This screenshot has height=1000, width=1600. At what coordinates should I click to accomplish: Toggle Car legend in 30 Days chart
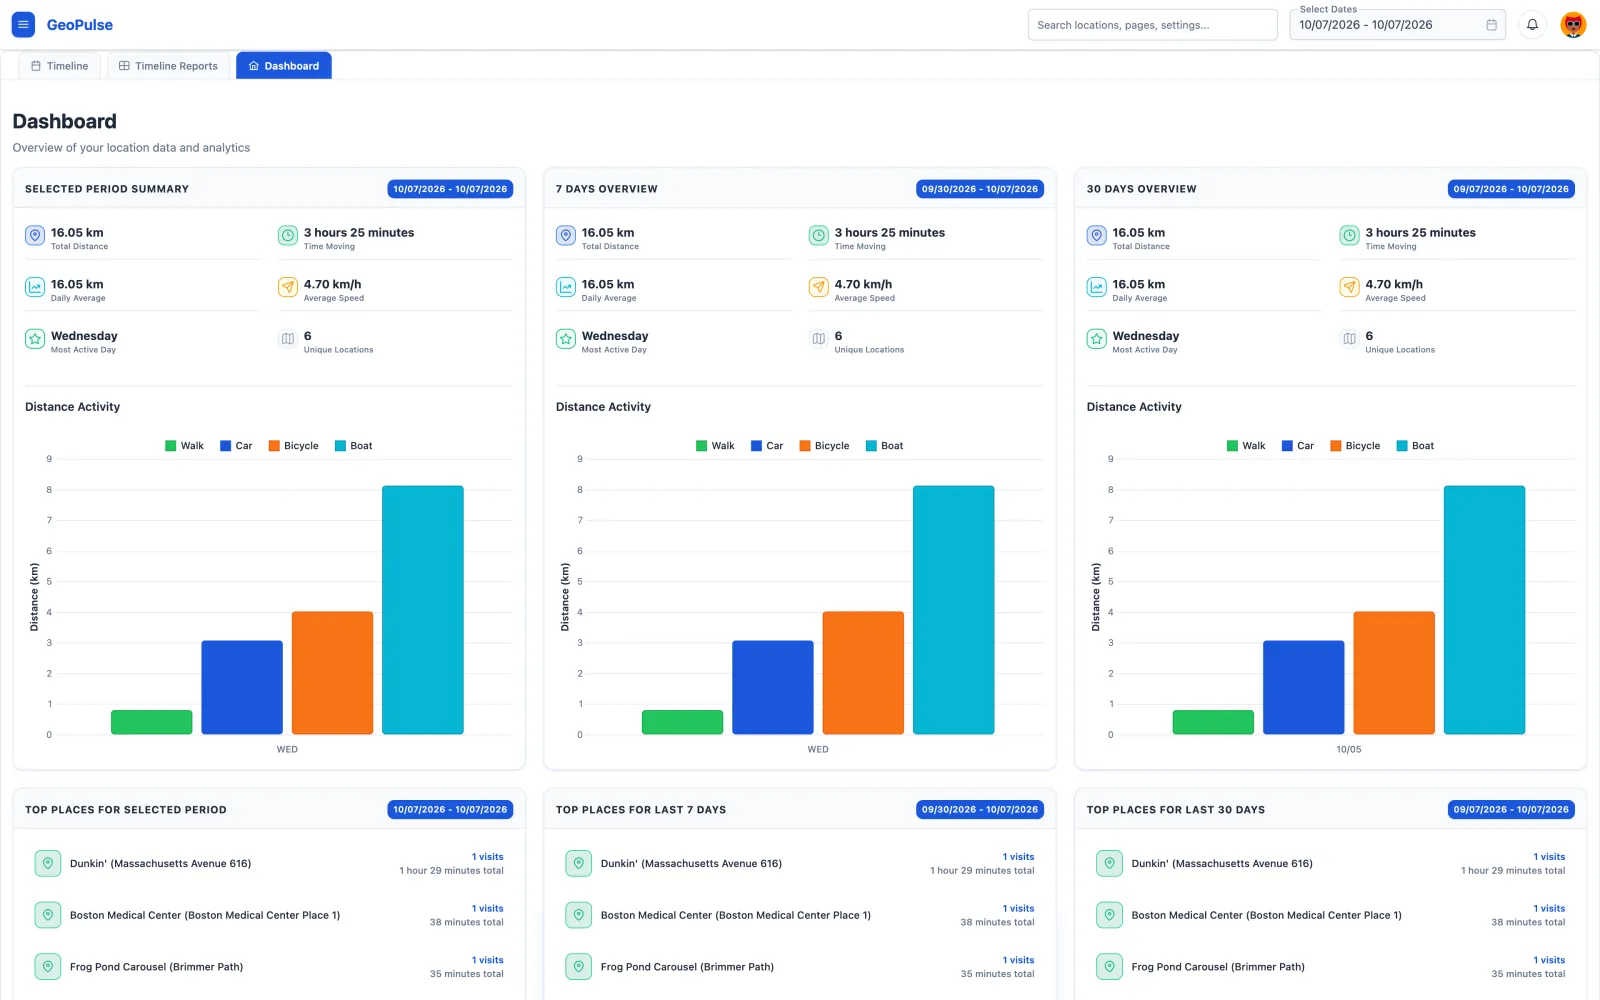[x=1298, y=446]
